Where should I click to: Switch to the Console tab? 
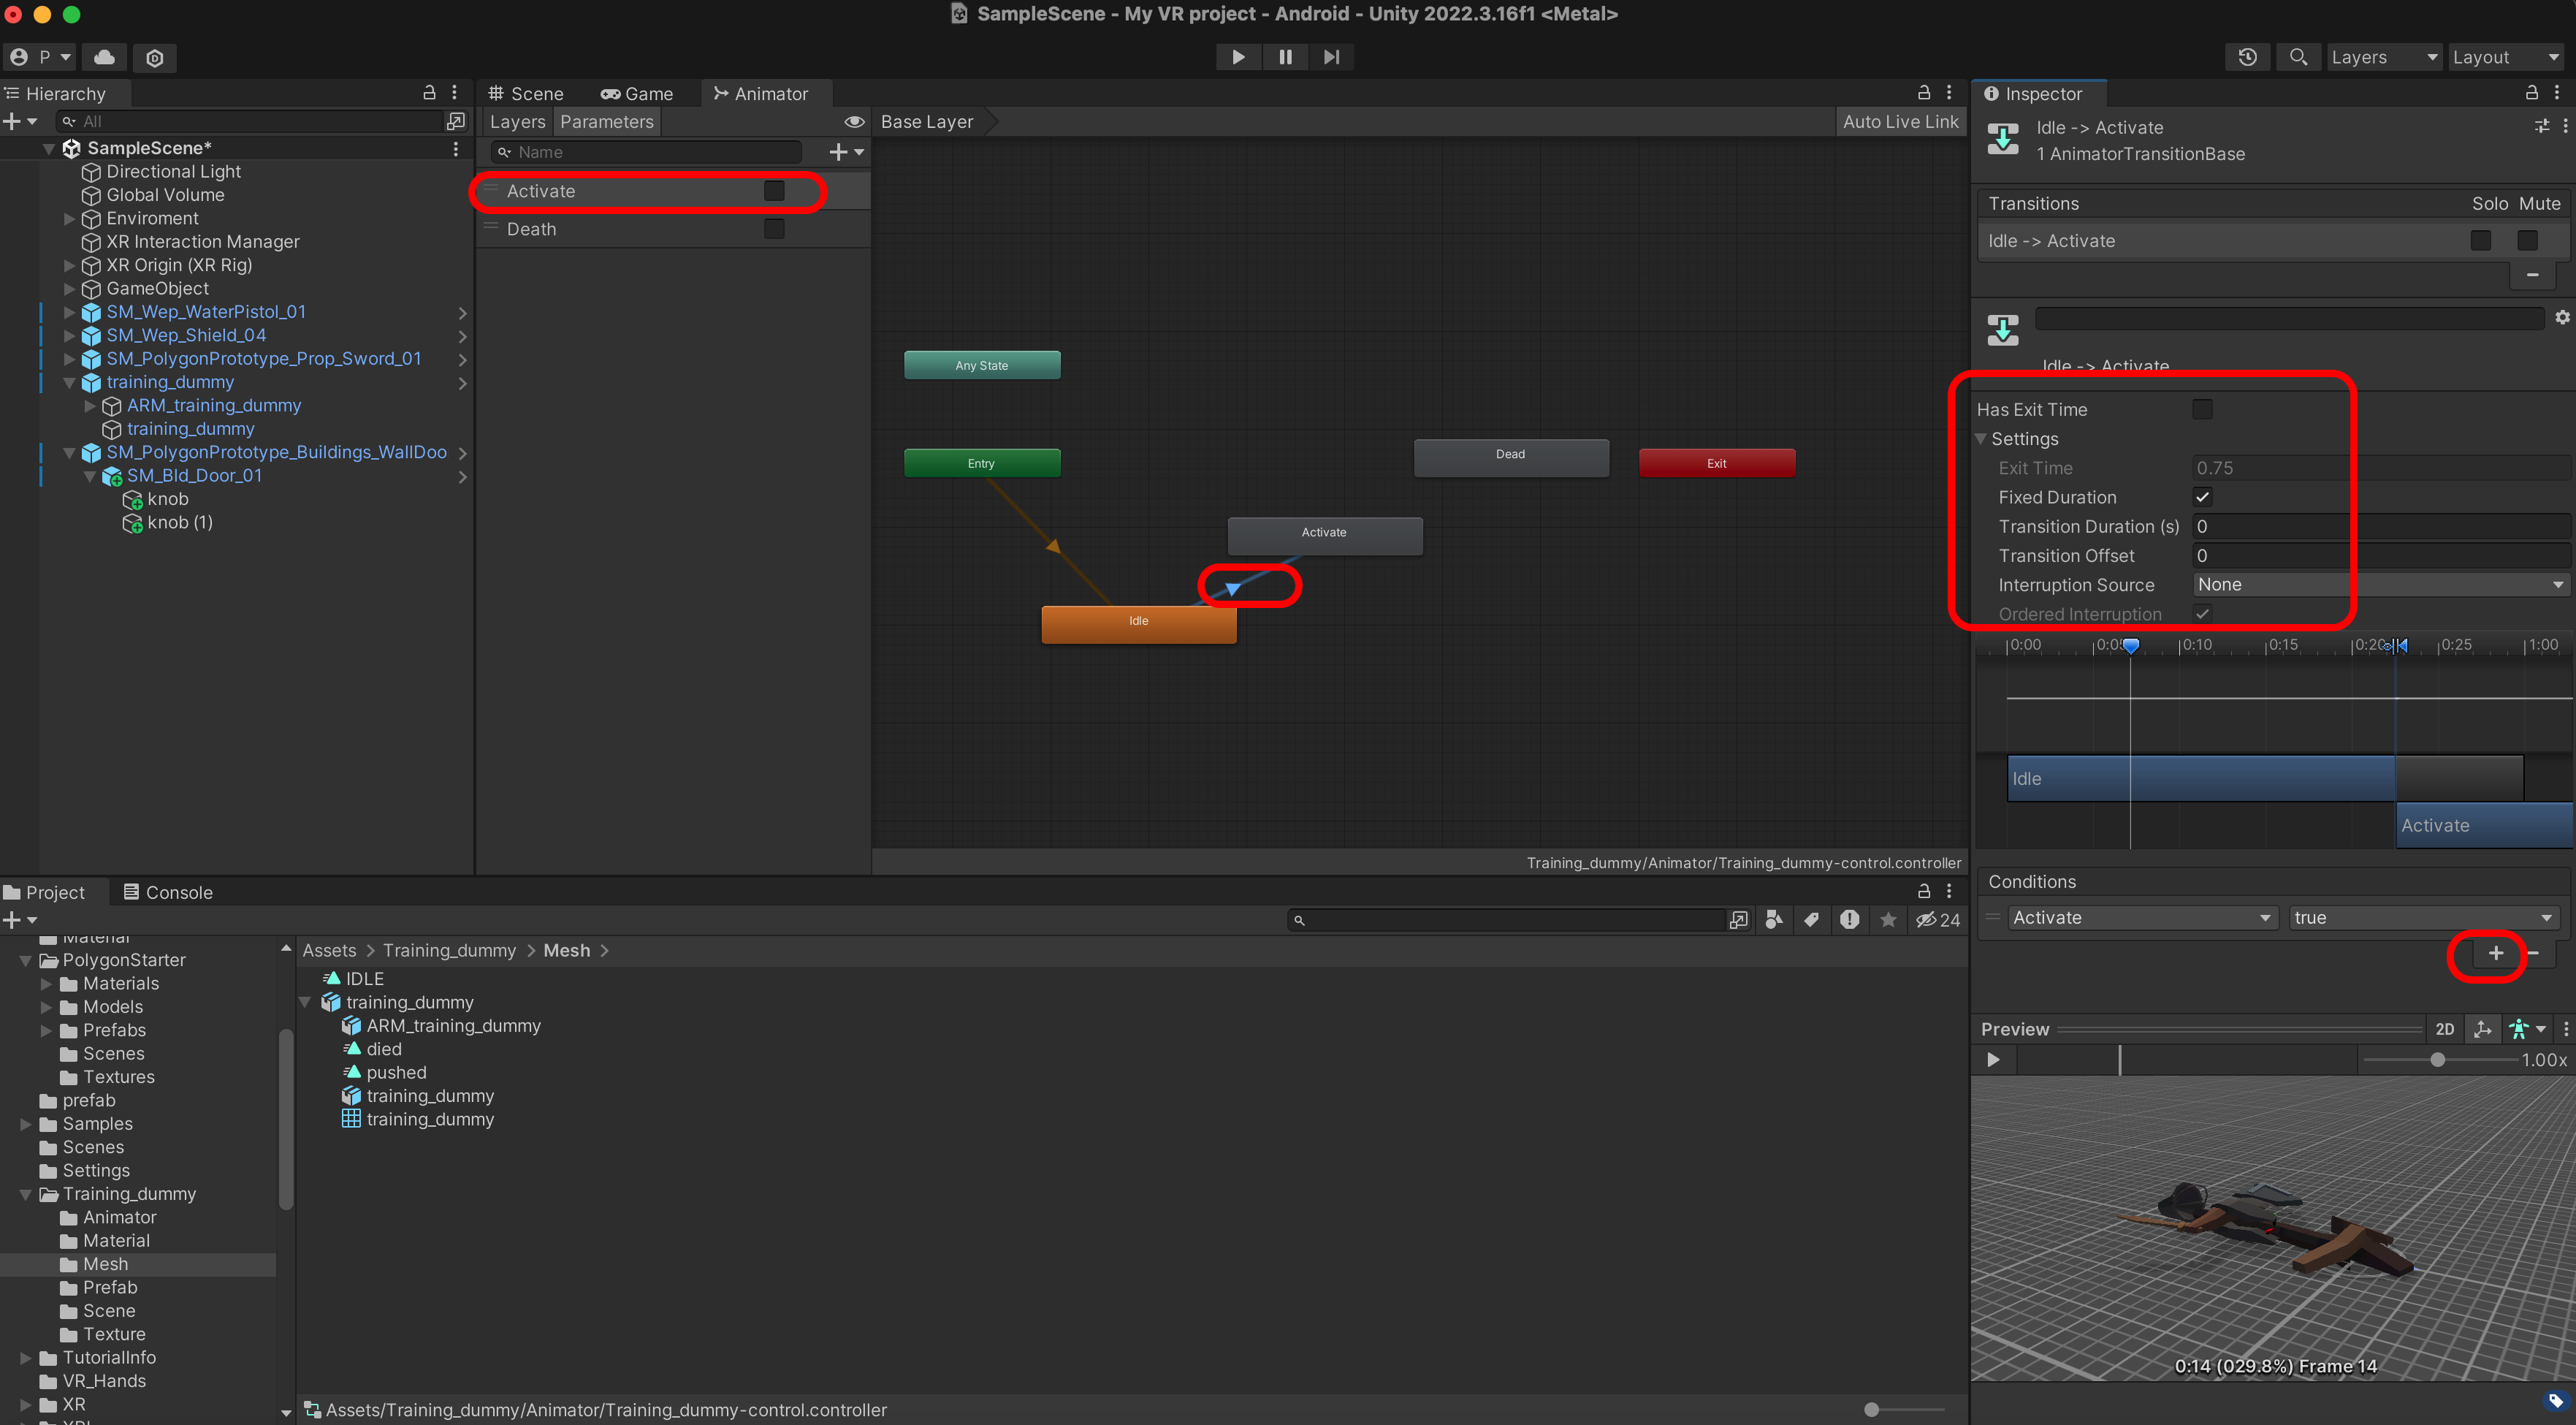pos(167,892)
